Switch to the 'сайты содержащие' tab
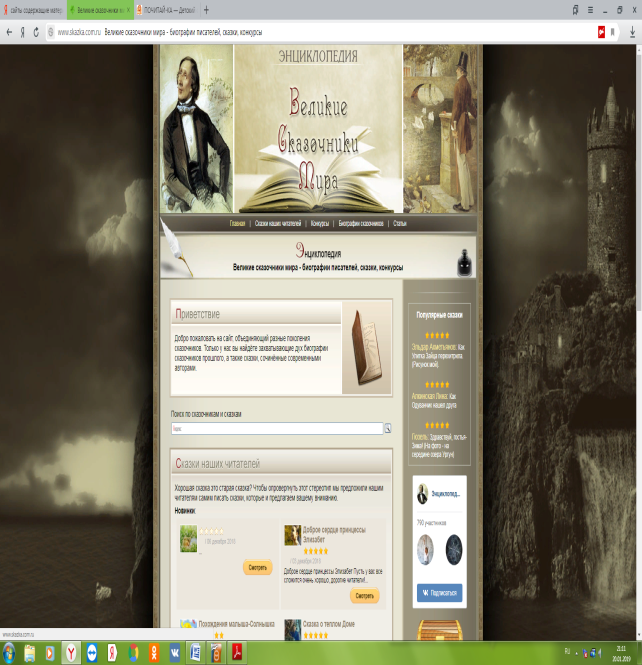The image size is (642, 665). [x=33, y=10]
